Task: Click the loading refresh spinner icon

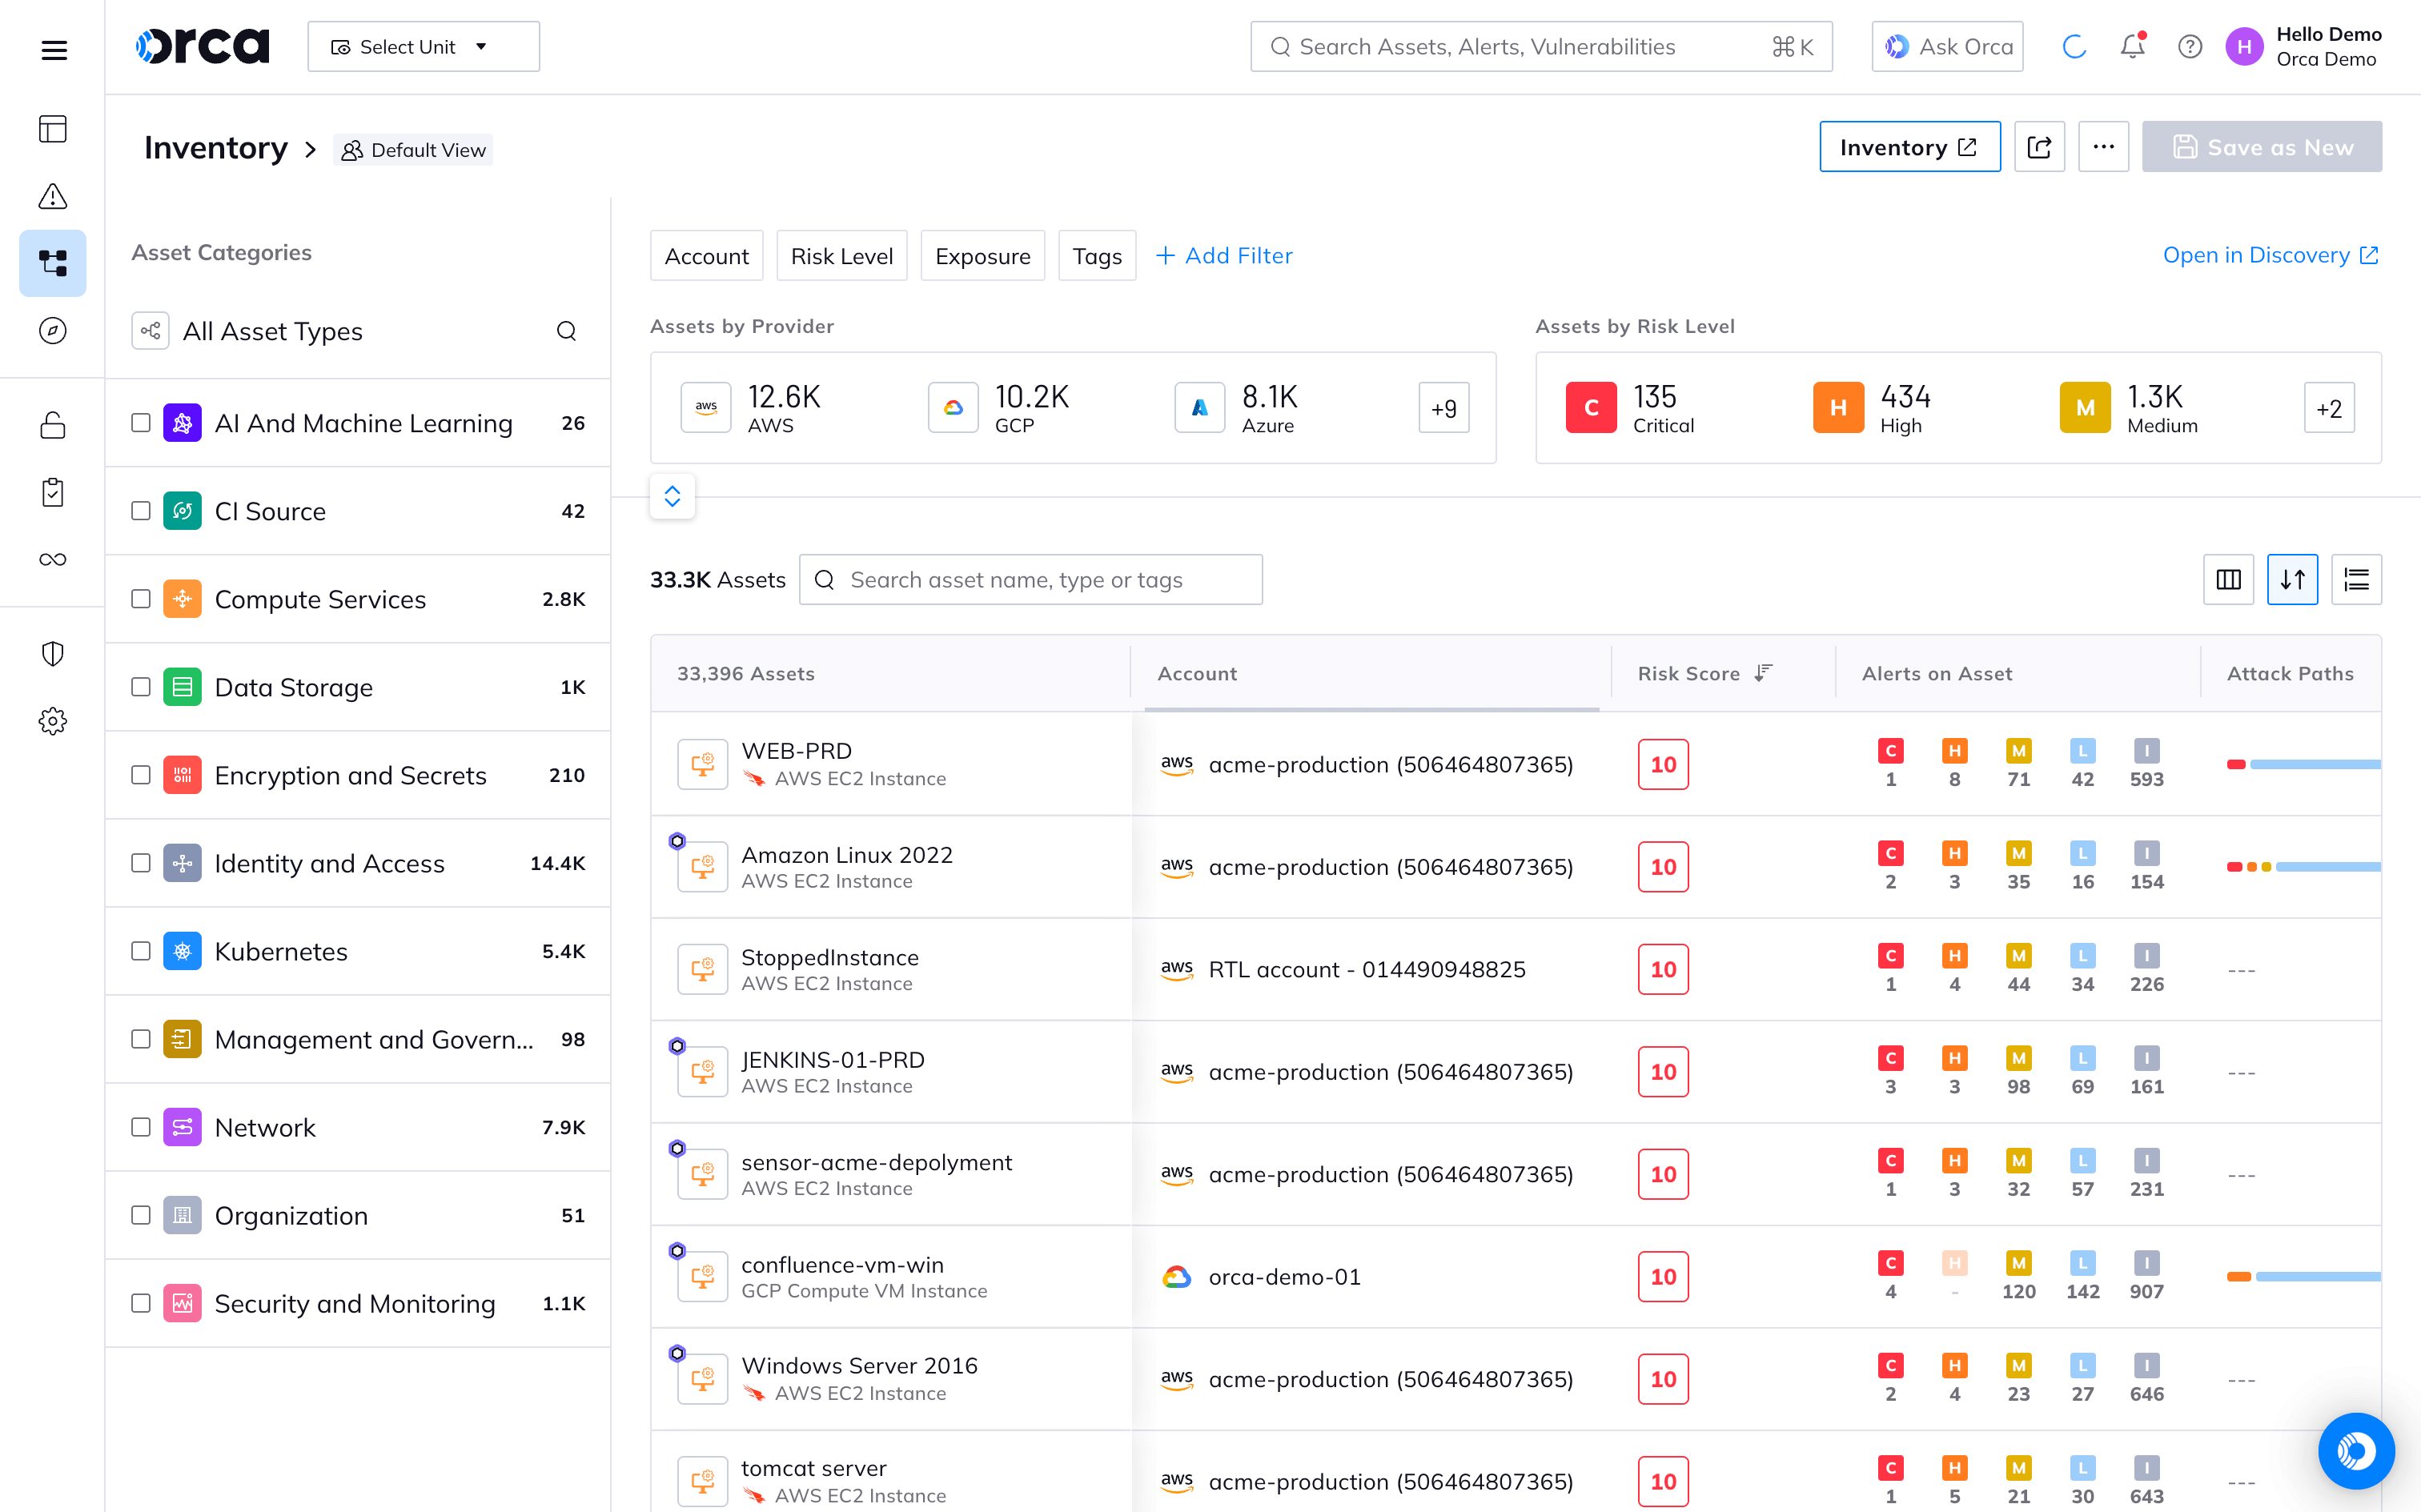Action: (2074, 46)
